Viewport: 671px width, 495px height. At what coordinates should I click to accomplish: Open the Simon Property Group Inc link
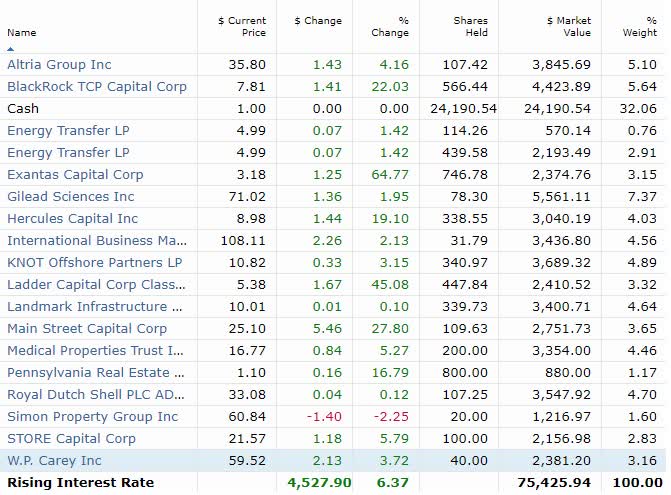pyautogui.click(x=92, y=416)
